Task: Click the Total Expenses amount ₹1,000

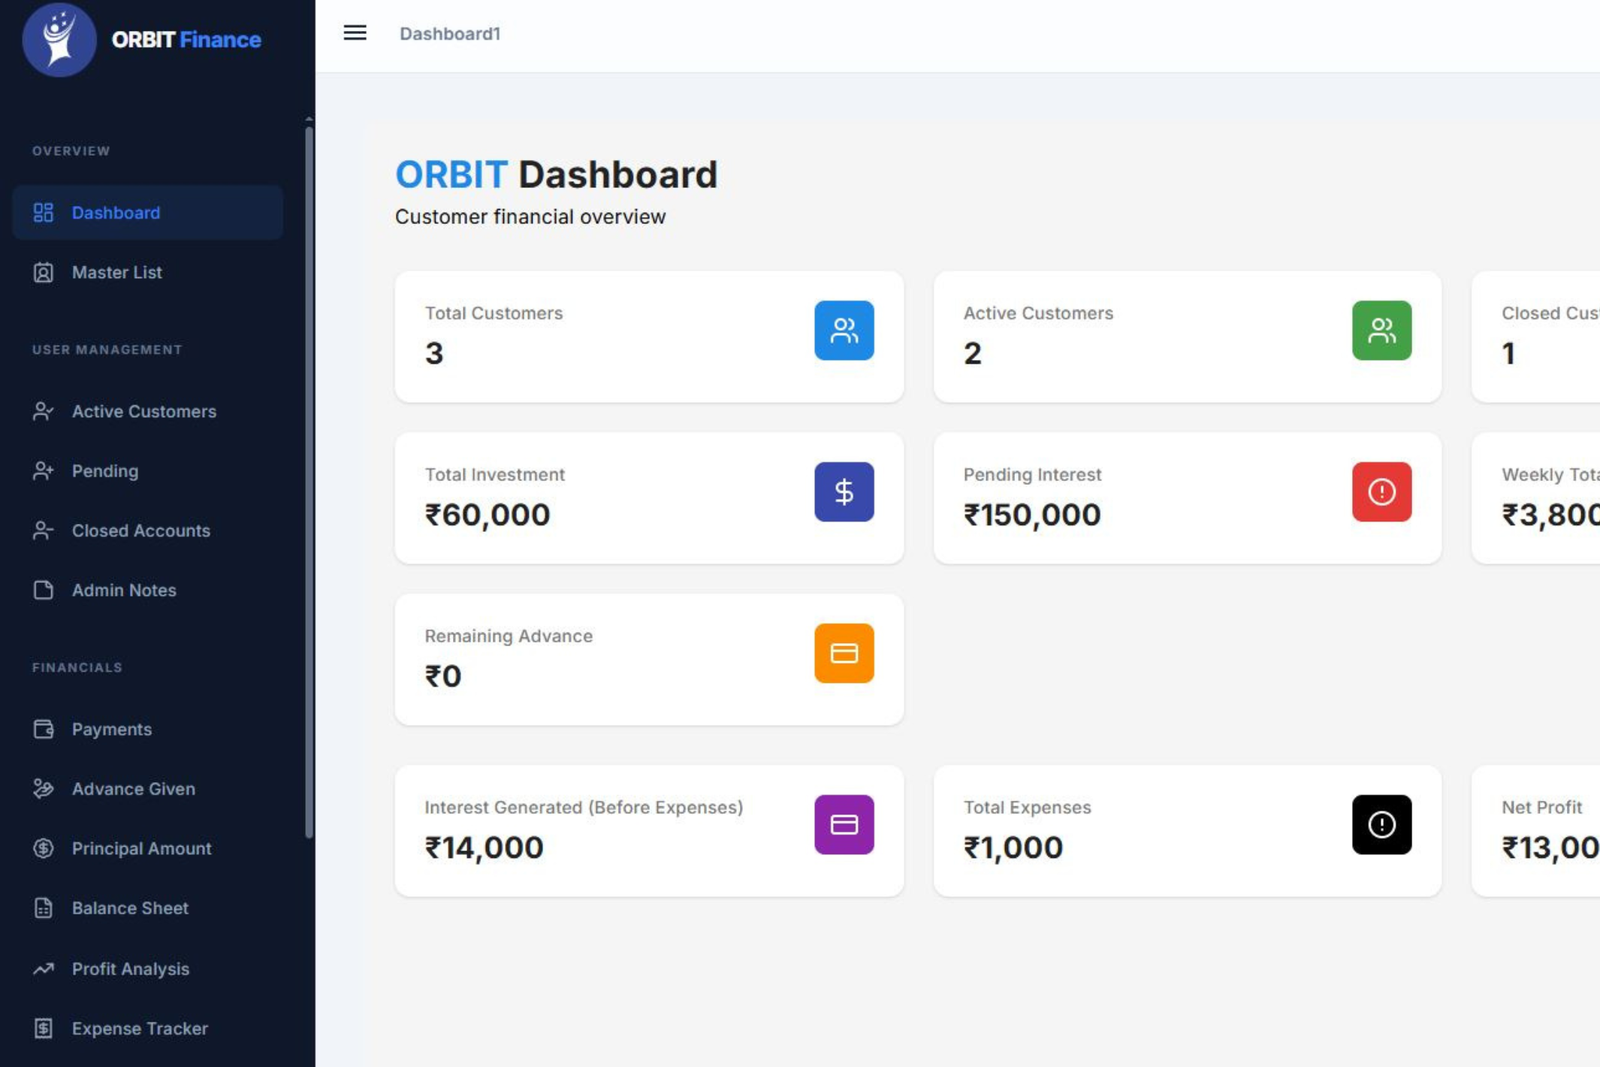Action: point(1013,848)
